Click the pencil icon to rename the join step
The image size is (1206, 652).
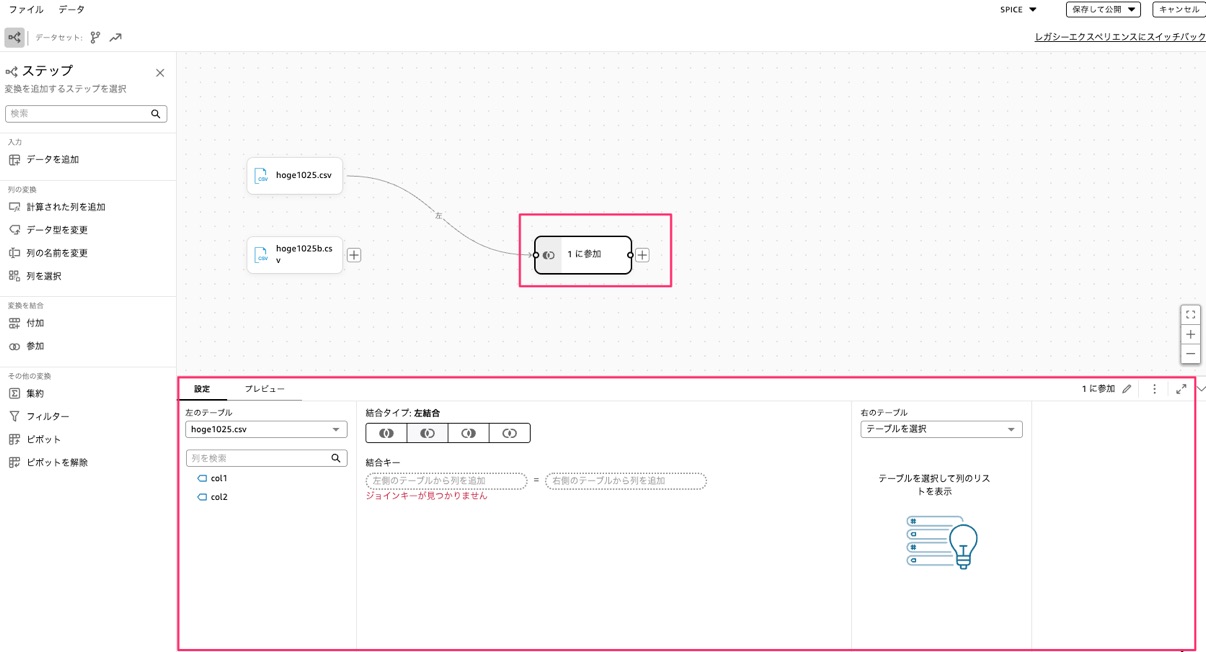1127,389
